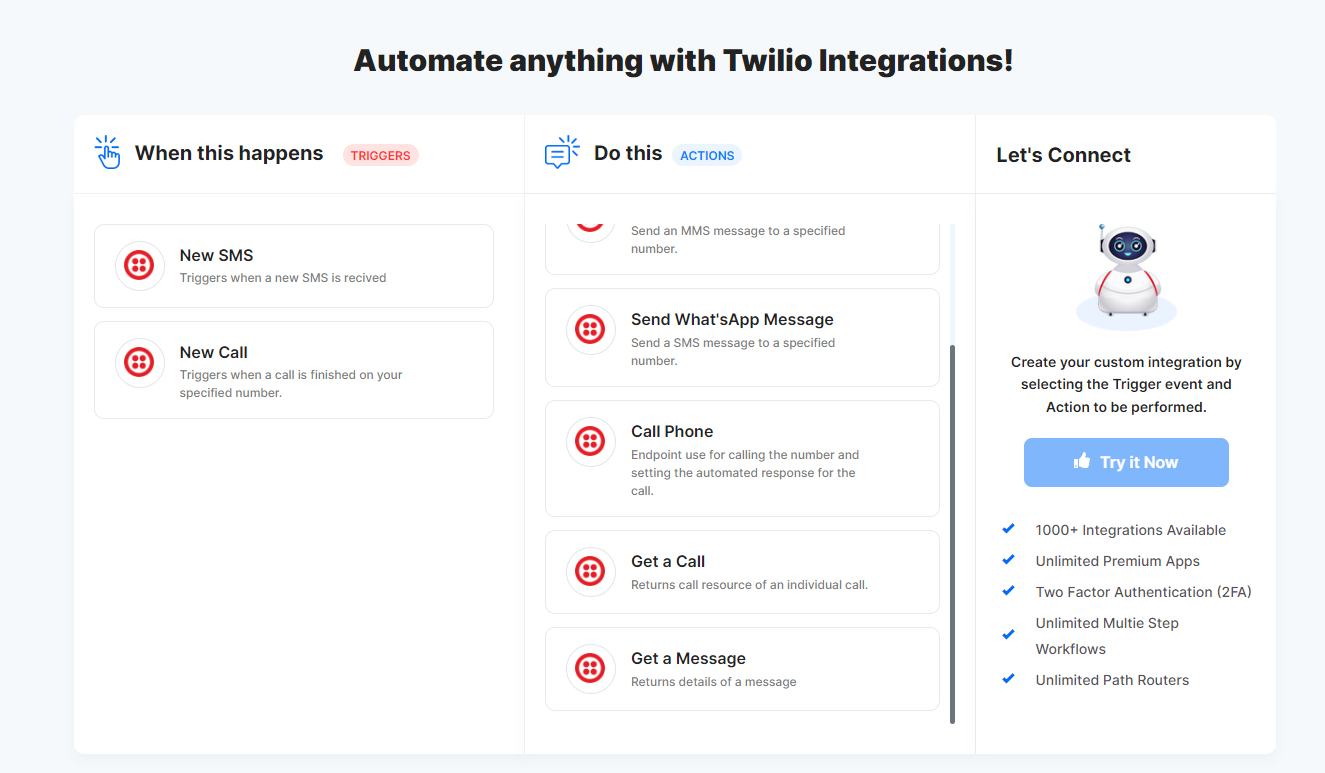Click the actions list scrollbar thumb
The height and width of the screenshot is (773, 1325).
[x=952, y=534]
